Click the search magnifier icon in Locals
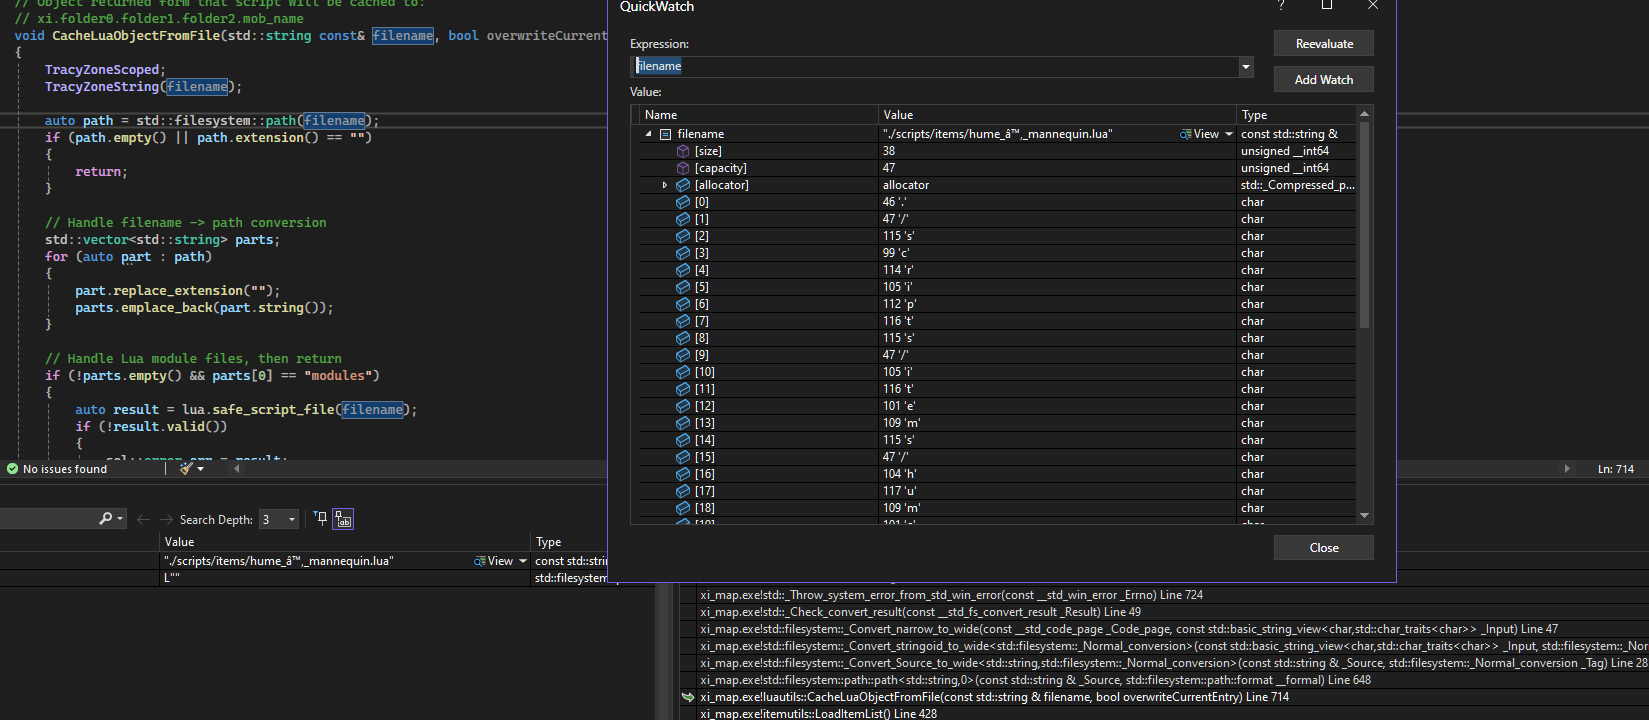This screenshot has height=720, width=1649. 105,519
